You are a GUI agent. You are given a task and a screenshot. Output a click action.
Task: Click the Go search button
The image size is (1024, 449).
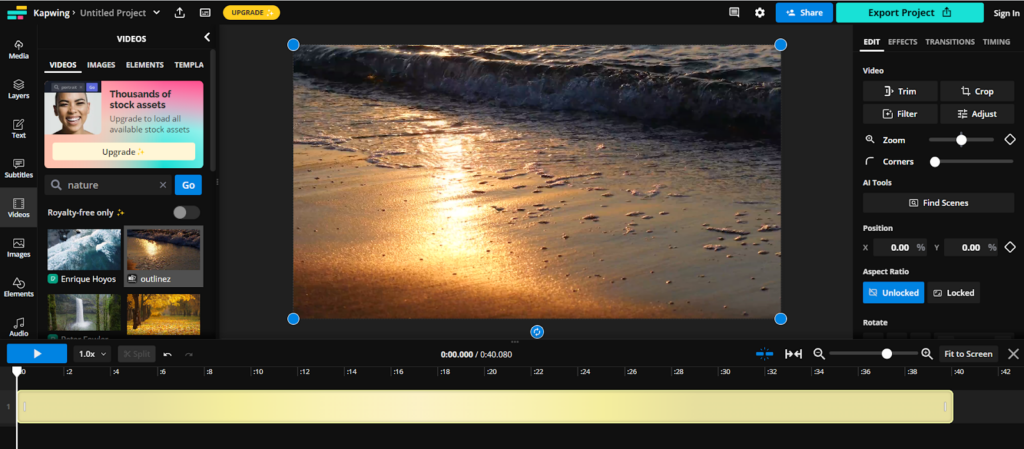tap(188, 185)
